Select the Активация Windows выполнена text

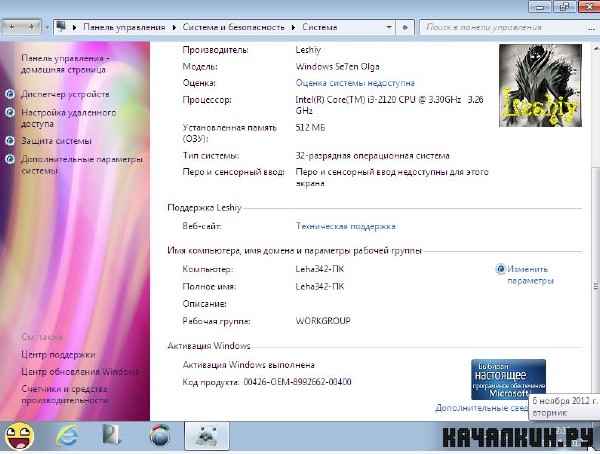pyautogui.click(x=248, y=364)
